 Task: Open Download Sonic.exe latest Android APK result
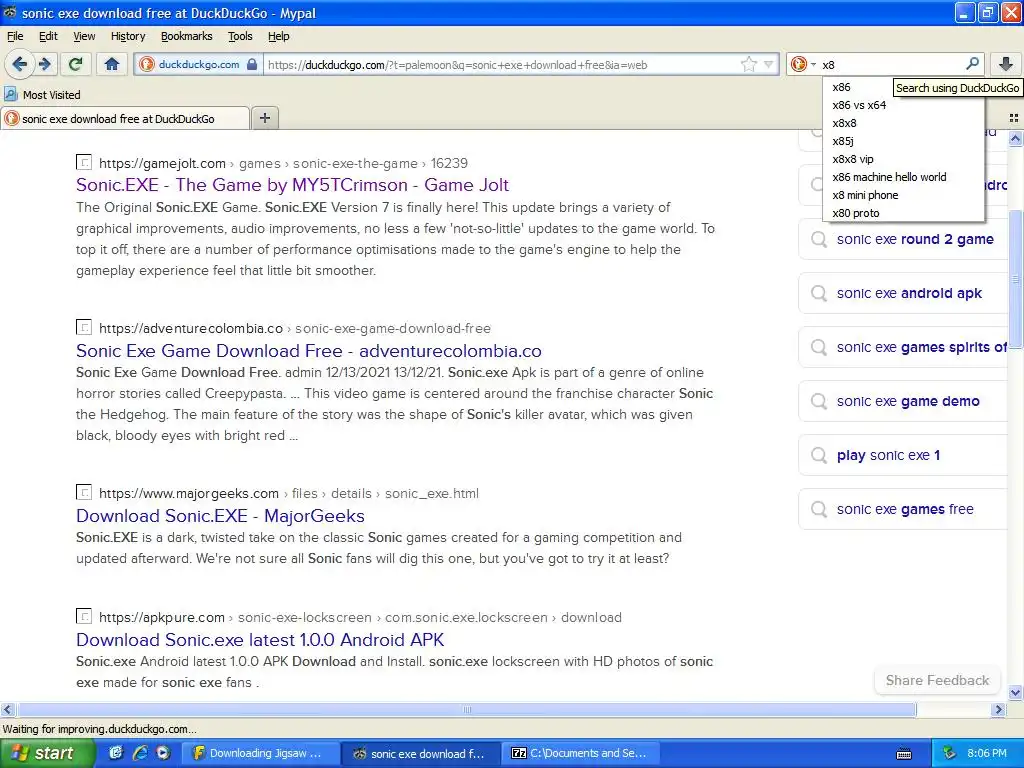pos(260,639)
